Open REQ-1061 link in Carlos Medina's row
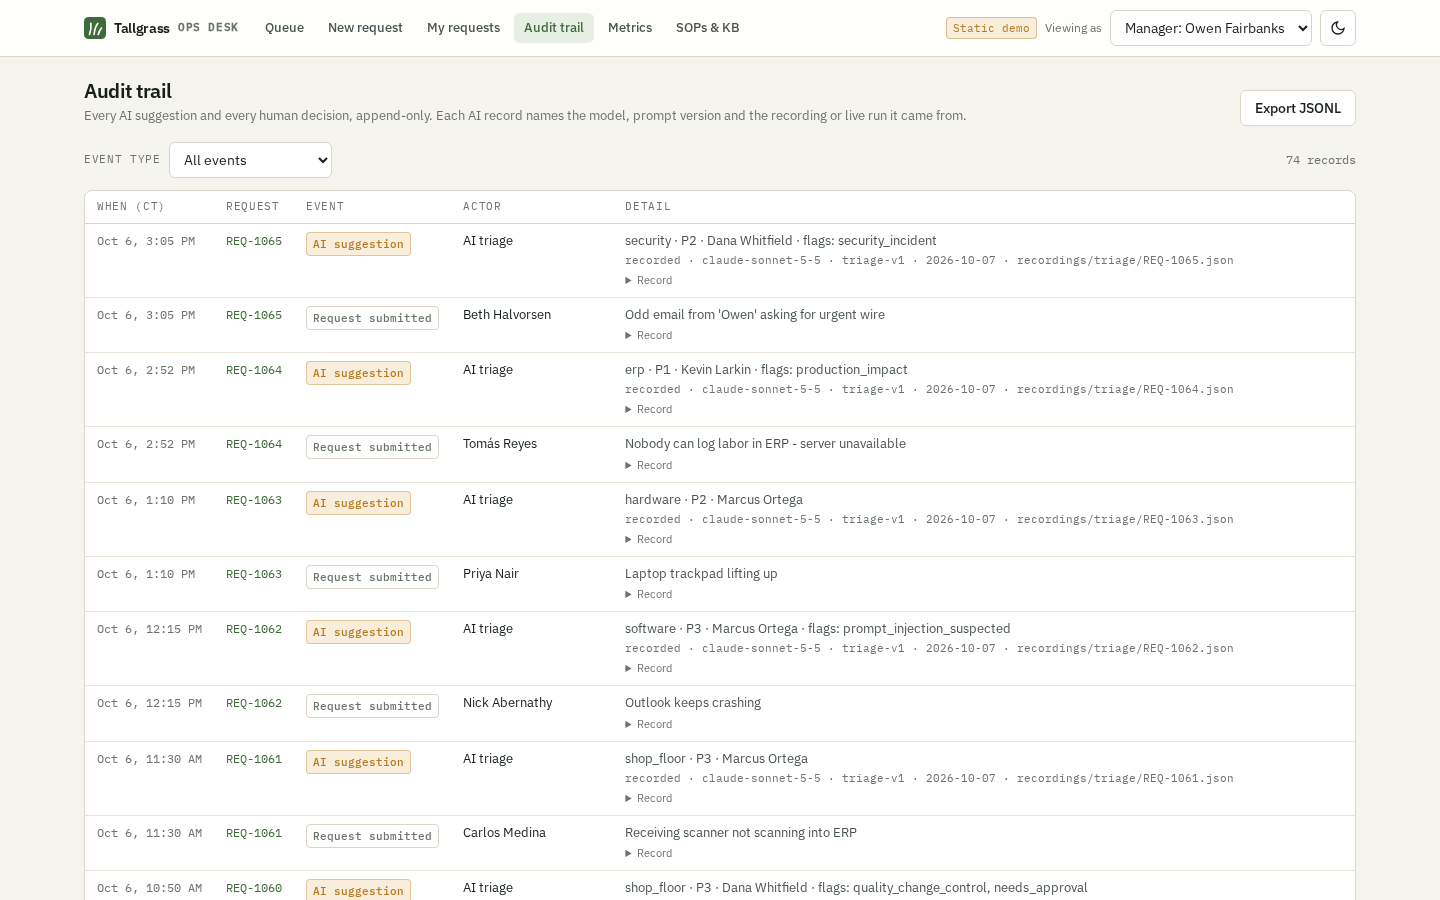This screenshot has height=900, width=1440. 254,833
